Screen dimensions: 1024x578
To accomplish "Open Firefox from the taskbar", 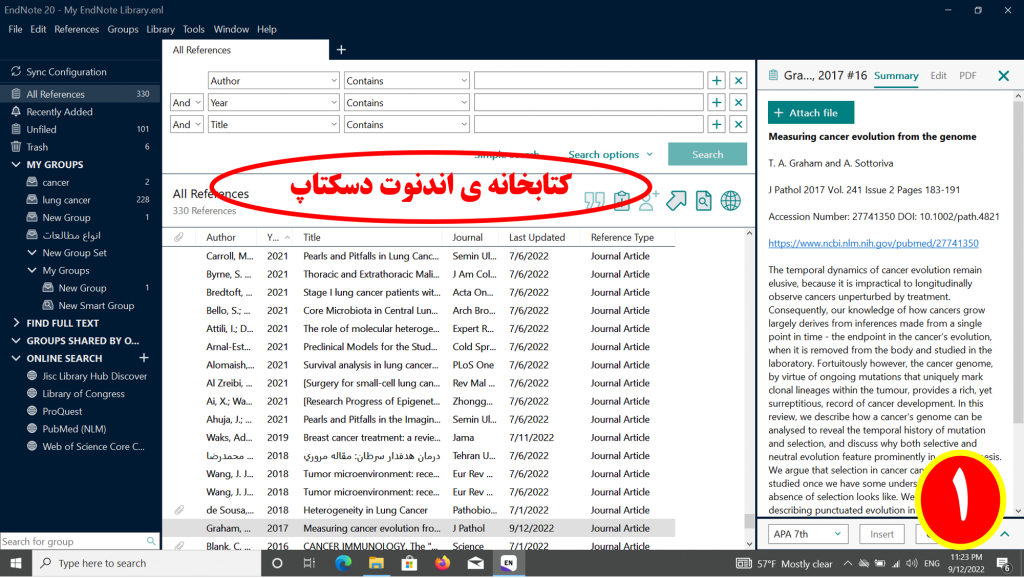I will 442,563.
